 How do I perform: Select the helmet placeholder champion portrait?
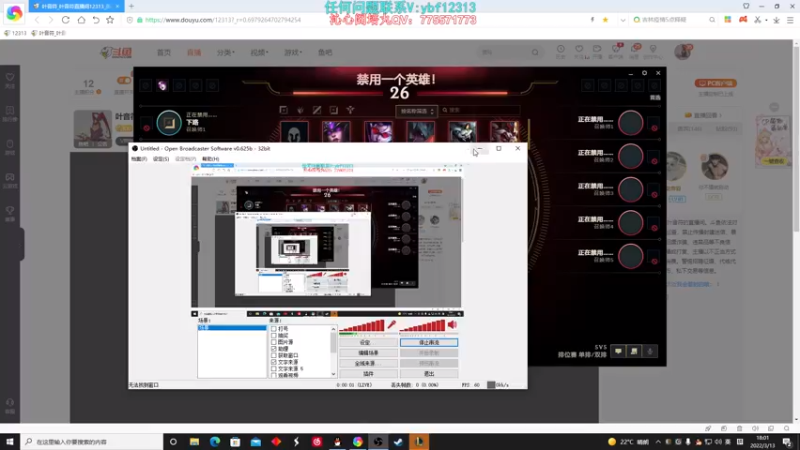pos(294,132)
